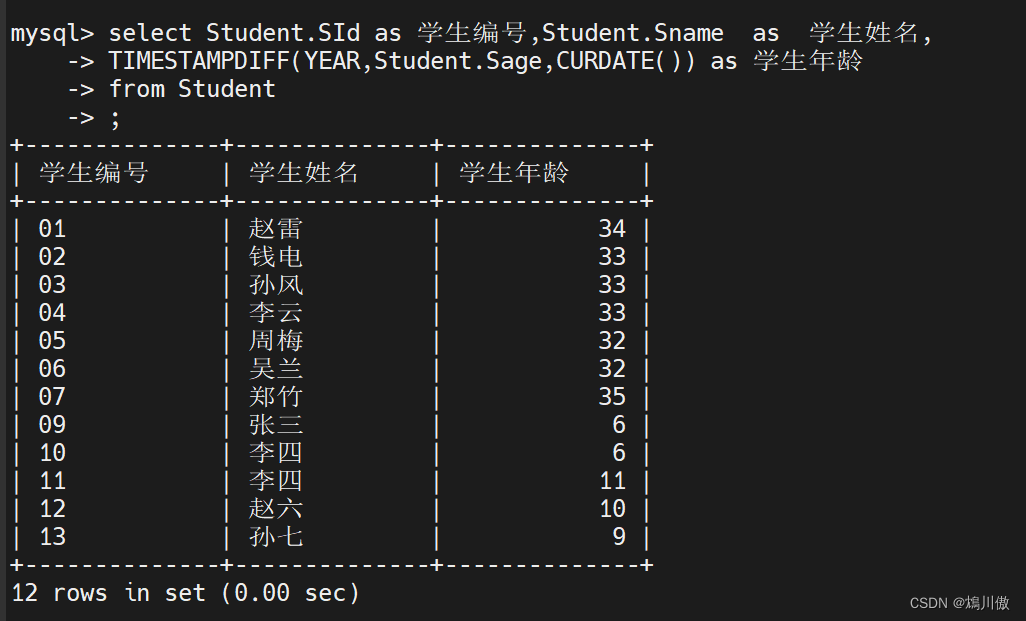Click the CSDN watermark text
Screen dimensions: 1026x621
click(959, 603)
